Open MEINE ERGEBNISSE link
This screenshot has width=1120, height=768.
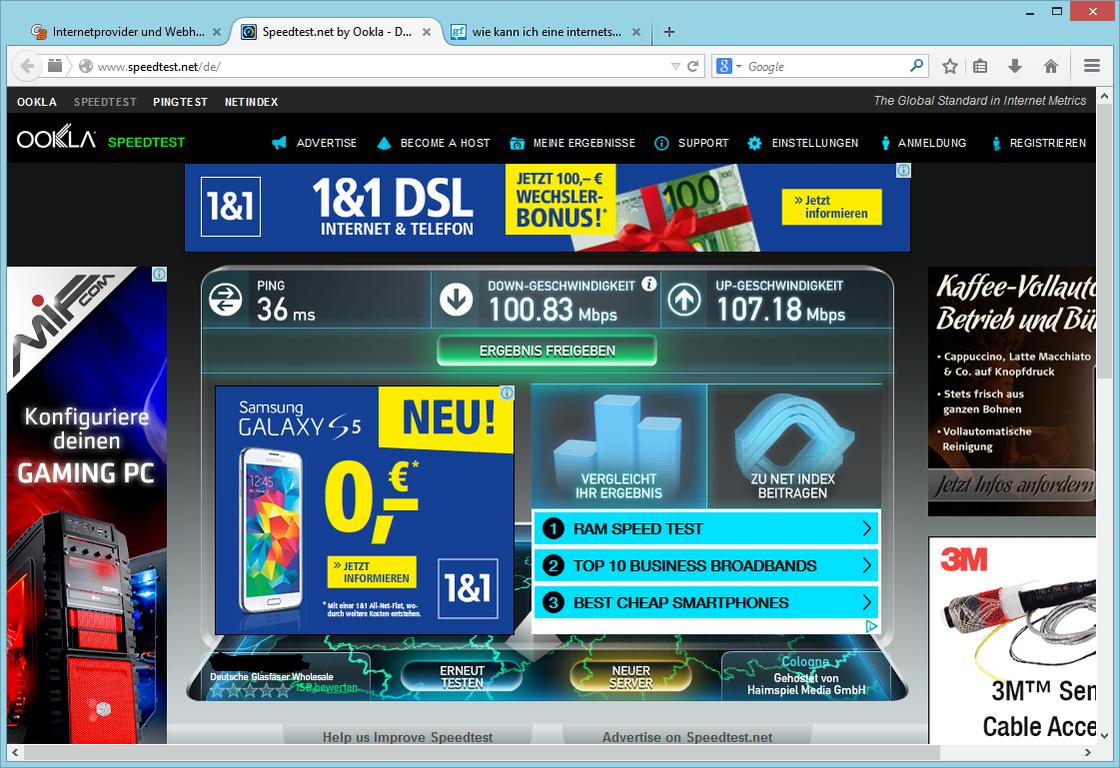584,143
